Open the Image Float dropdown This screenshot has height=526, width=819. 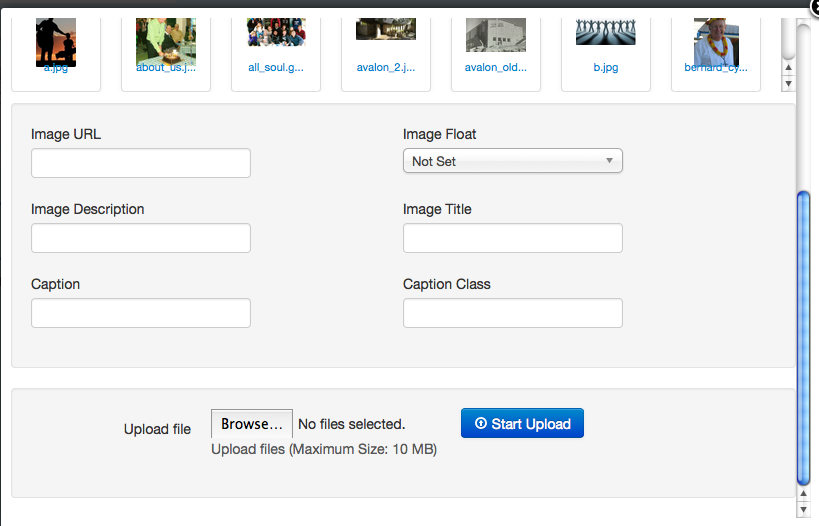point(512,161)
